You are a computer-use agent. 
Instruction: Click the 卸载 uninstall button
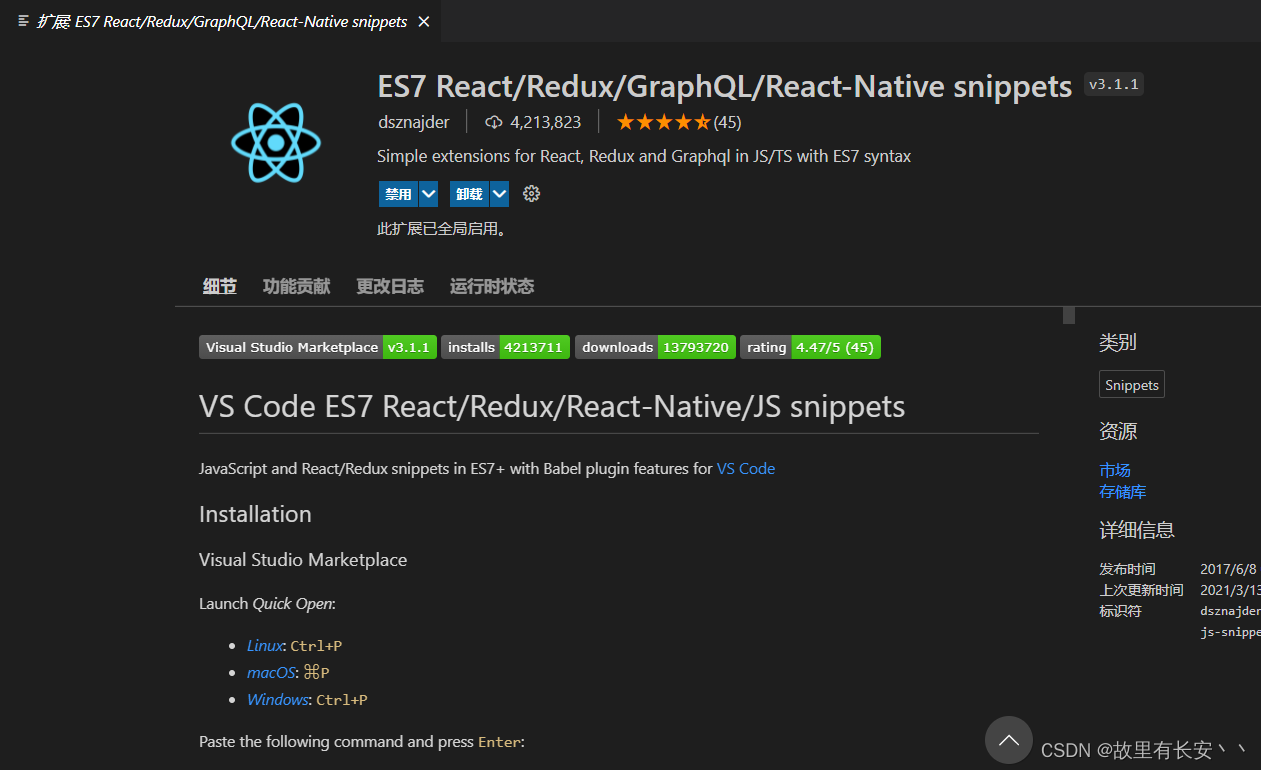[x=470, y=194]
